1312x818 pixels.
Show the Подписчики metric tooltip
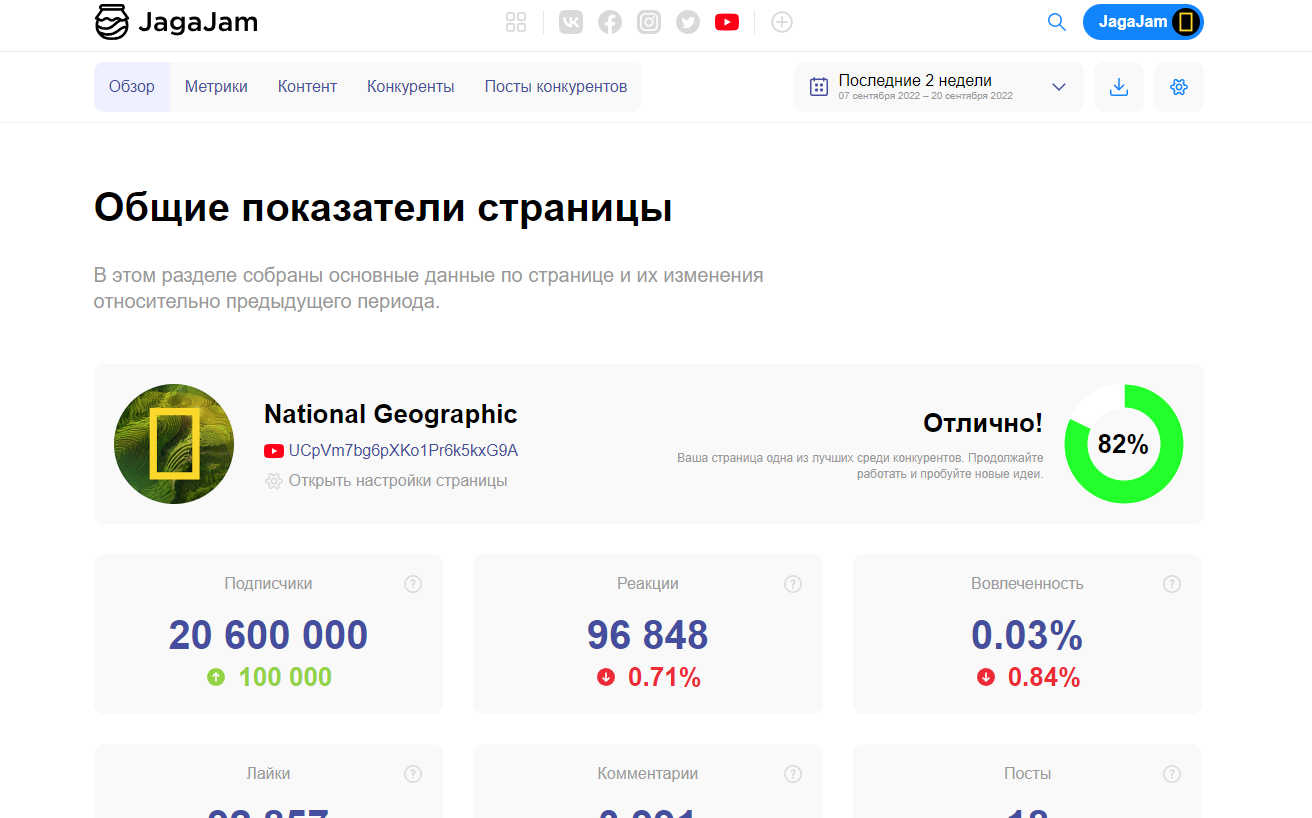coord(413,583)
